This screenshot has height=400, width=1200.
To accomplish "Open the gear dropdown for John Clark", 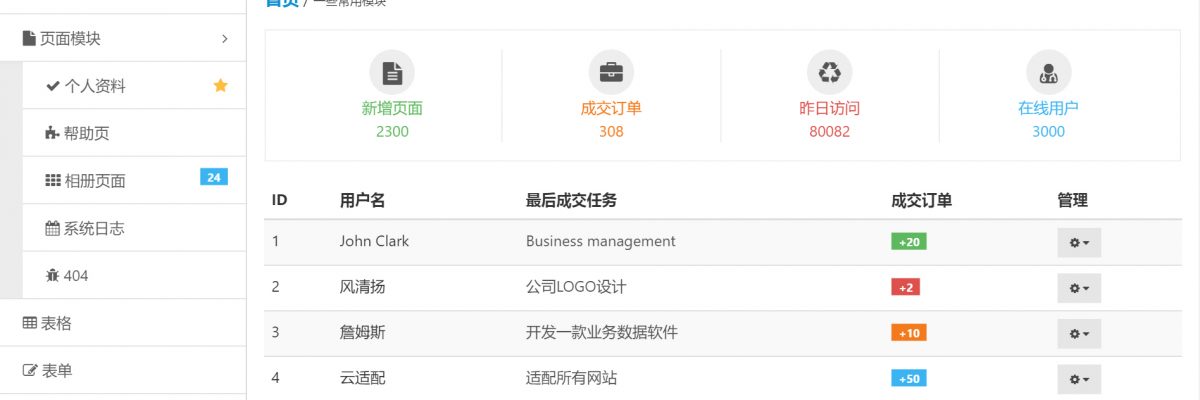I will pyautogui.click(x=1079, y=242).
